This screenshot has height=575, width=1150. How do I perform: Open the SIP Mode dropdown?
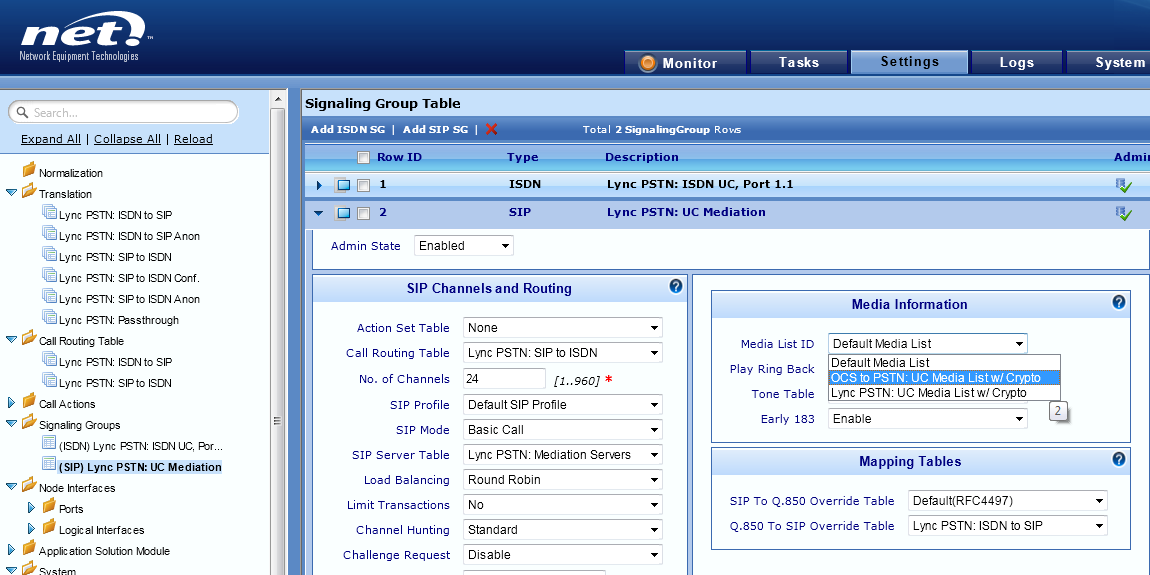563,430
